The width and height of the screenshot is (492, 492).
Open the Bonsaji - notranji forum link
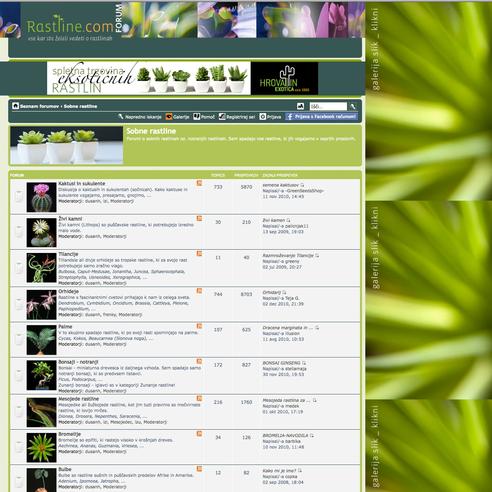[78, 362]
